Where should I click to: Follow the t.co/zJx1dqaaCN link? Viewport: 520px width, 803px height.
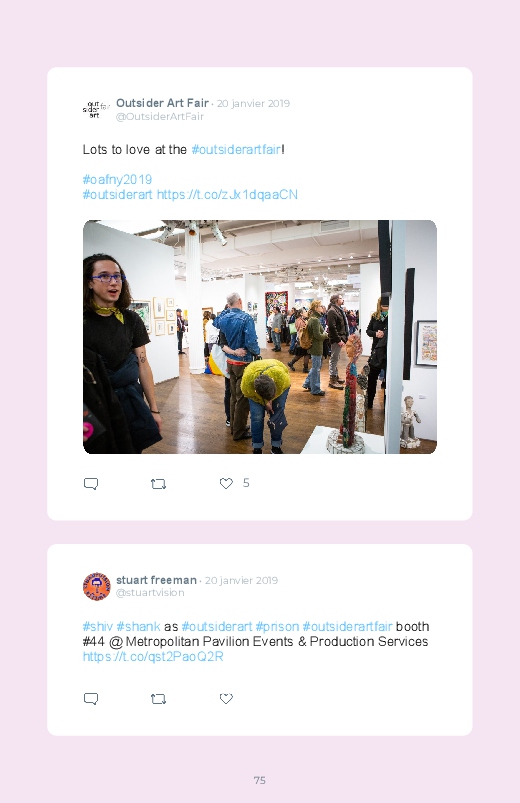[227, 195]
